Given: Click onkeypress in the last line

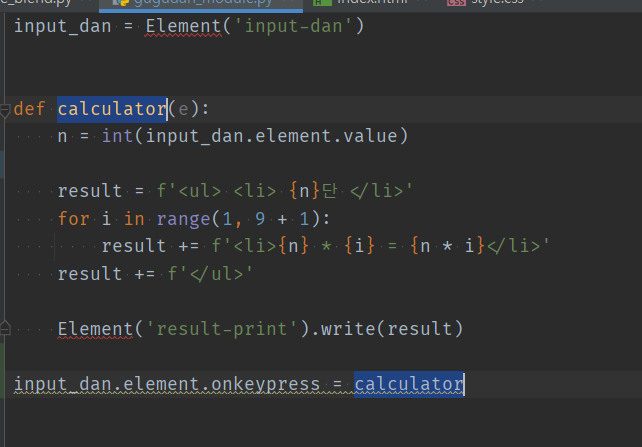Looking at the screenshot, I should 266,384.
